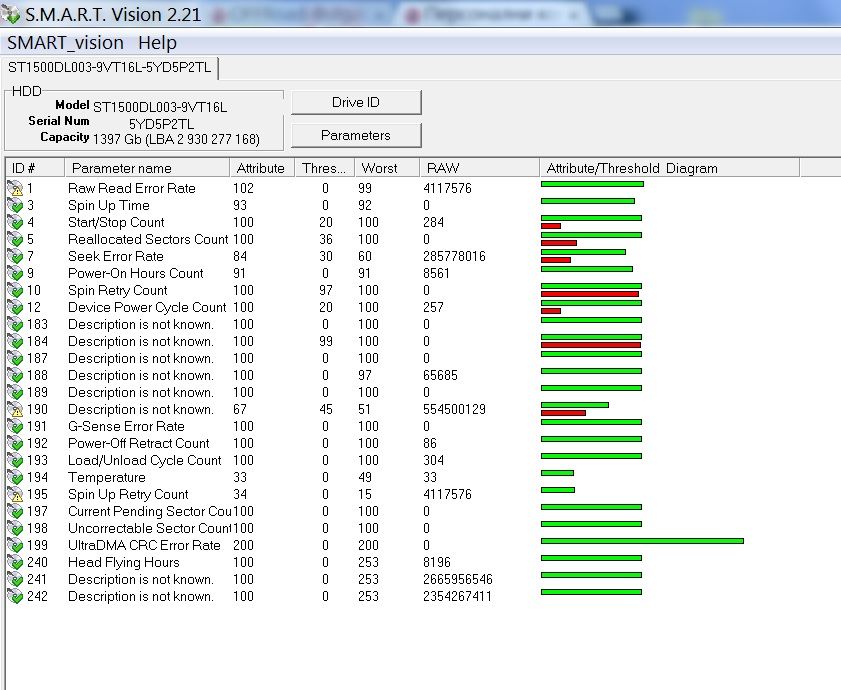The height and width of the screenshot is (690, 841).
Task: Click the status icon for attribute 189
Action: click(x=15, y=392)
